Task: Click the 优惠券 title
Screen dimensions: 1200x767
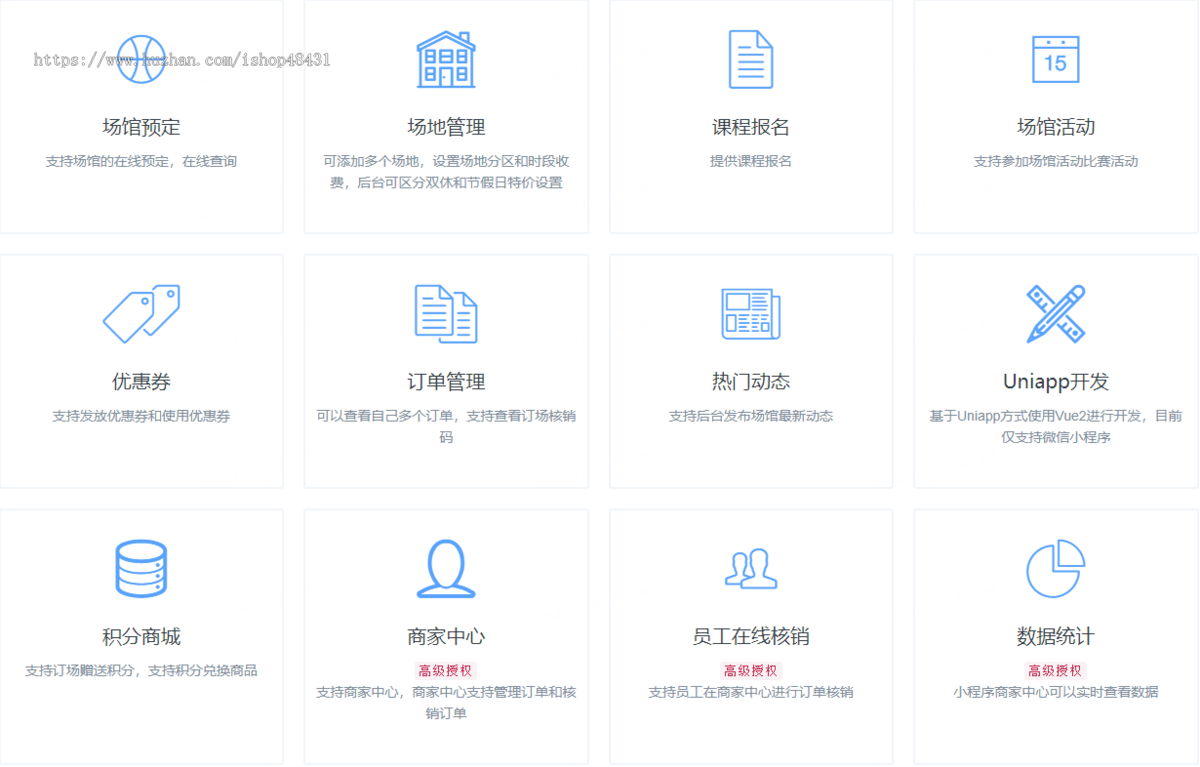Action: tap(141, 382)
